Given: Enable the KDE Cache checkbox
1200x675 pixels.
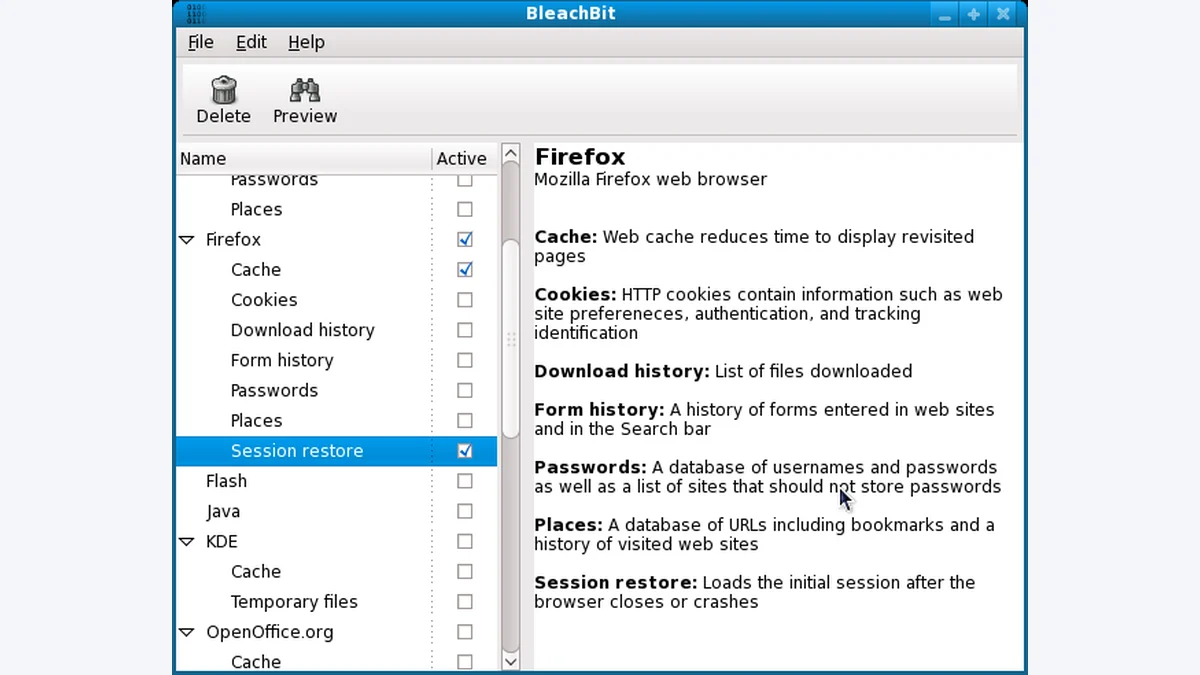Looking at the screenshot, I should tap(465, 572).
